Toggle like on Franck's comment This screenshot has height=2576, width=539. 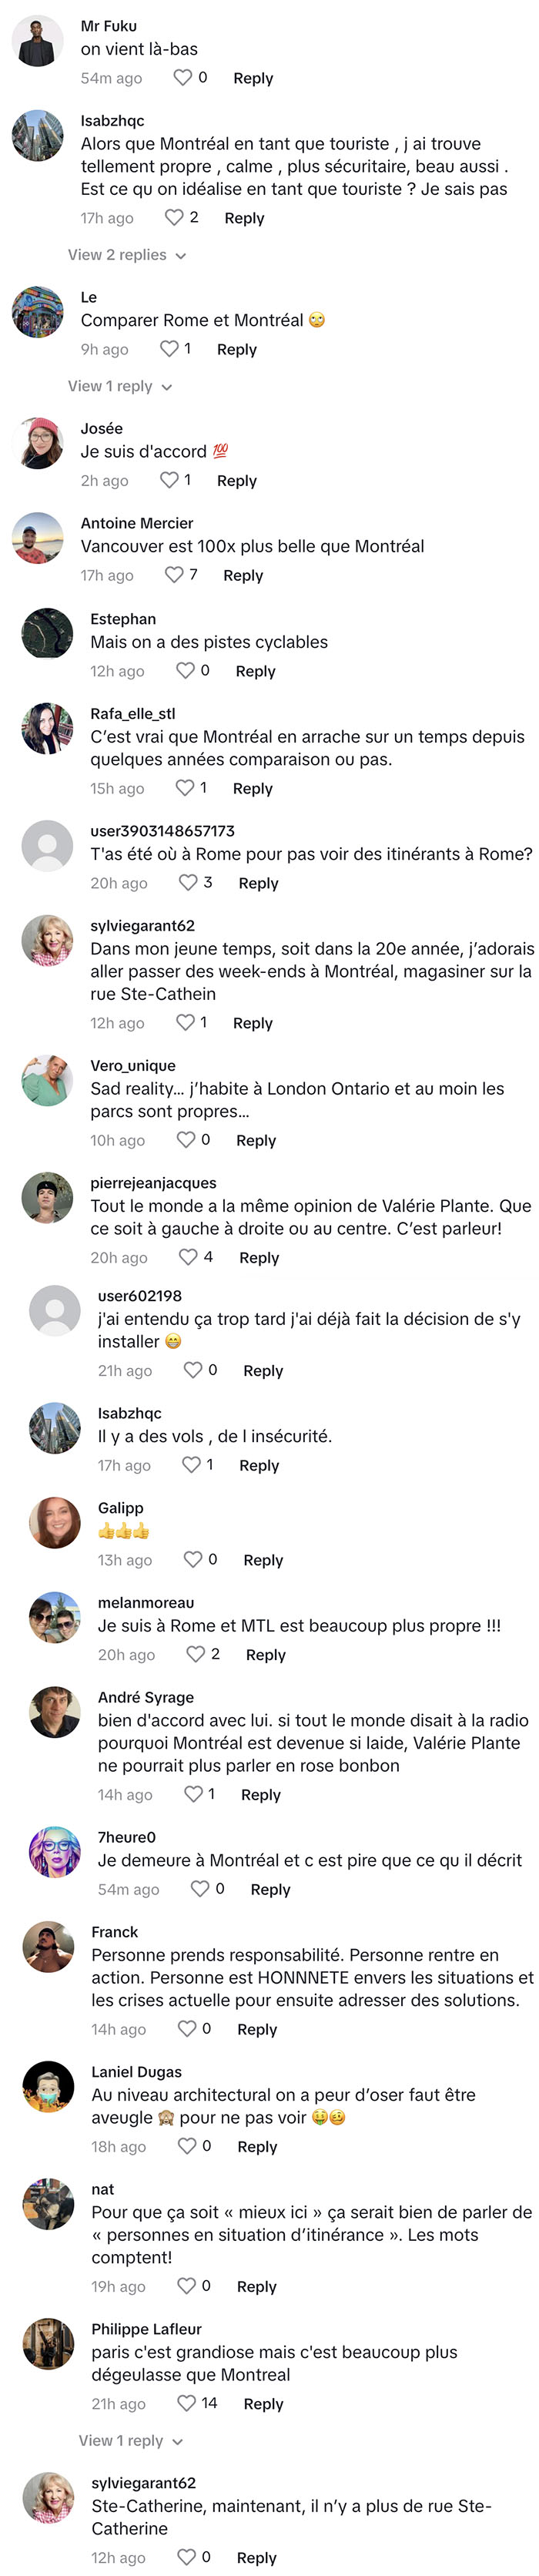pos(187,2027)
